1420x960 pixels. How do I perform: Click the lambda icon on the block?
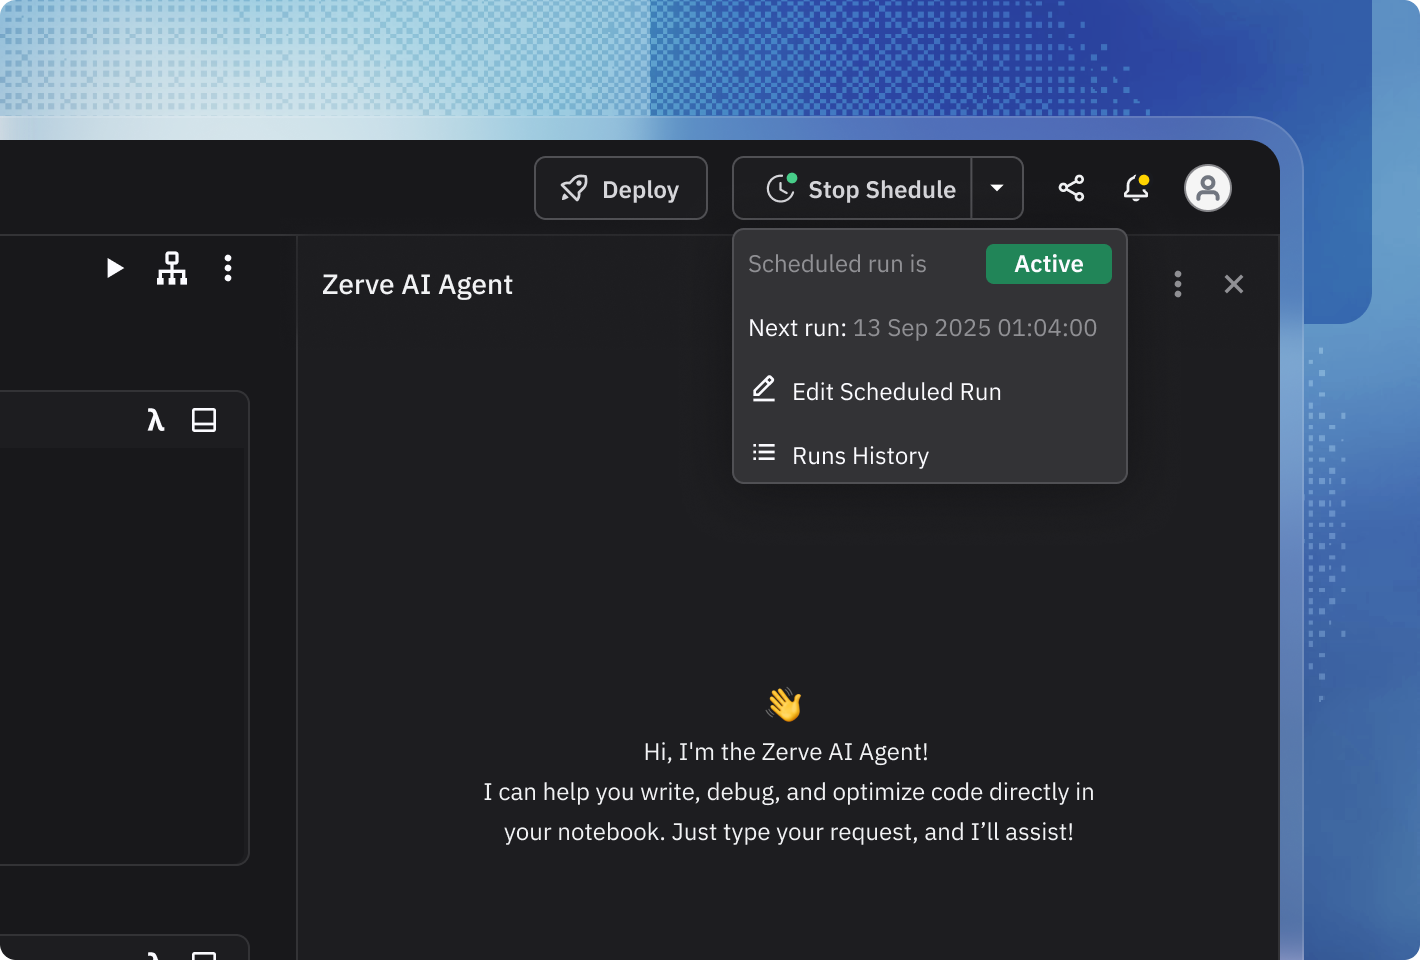tap(155, 420)
